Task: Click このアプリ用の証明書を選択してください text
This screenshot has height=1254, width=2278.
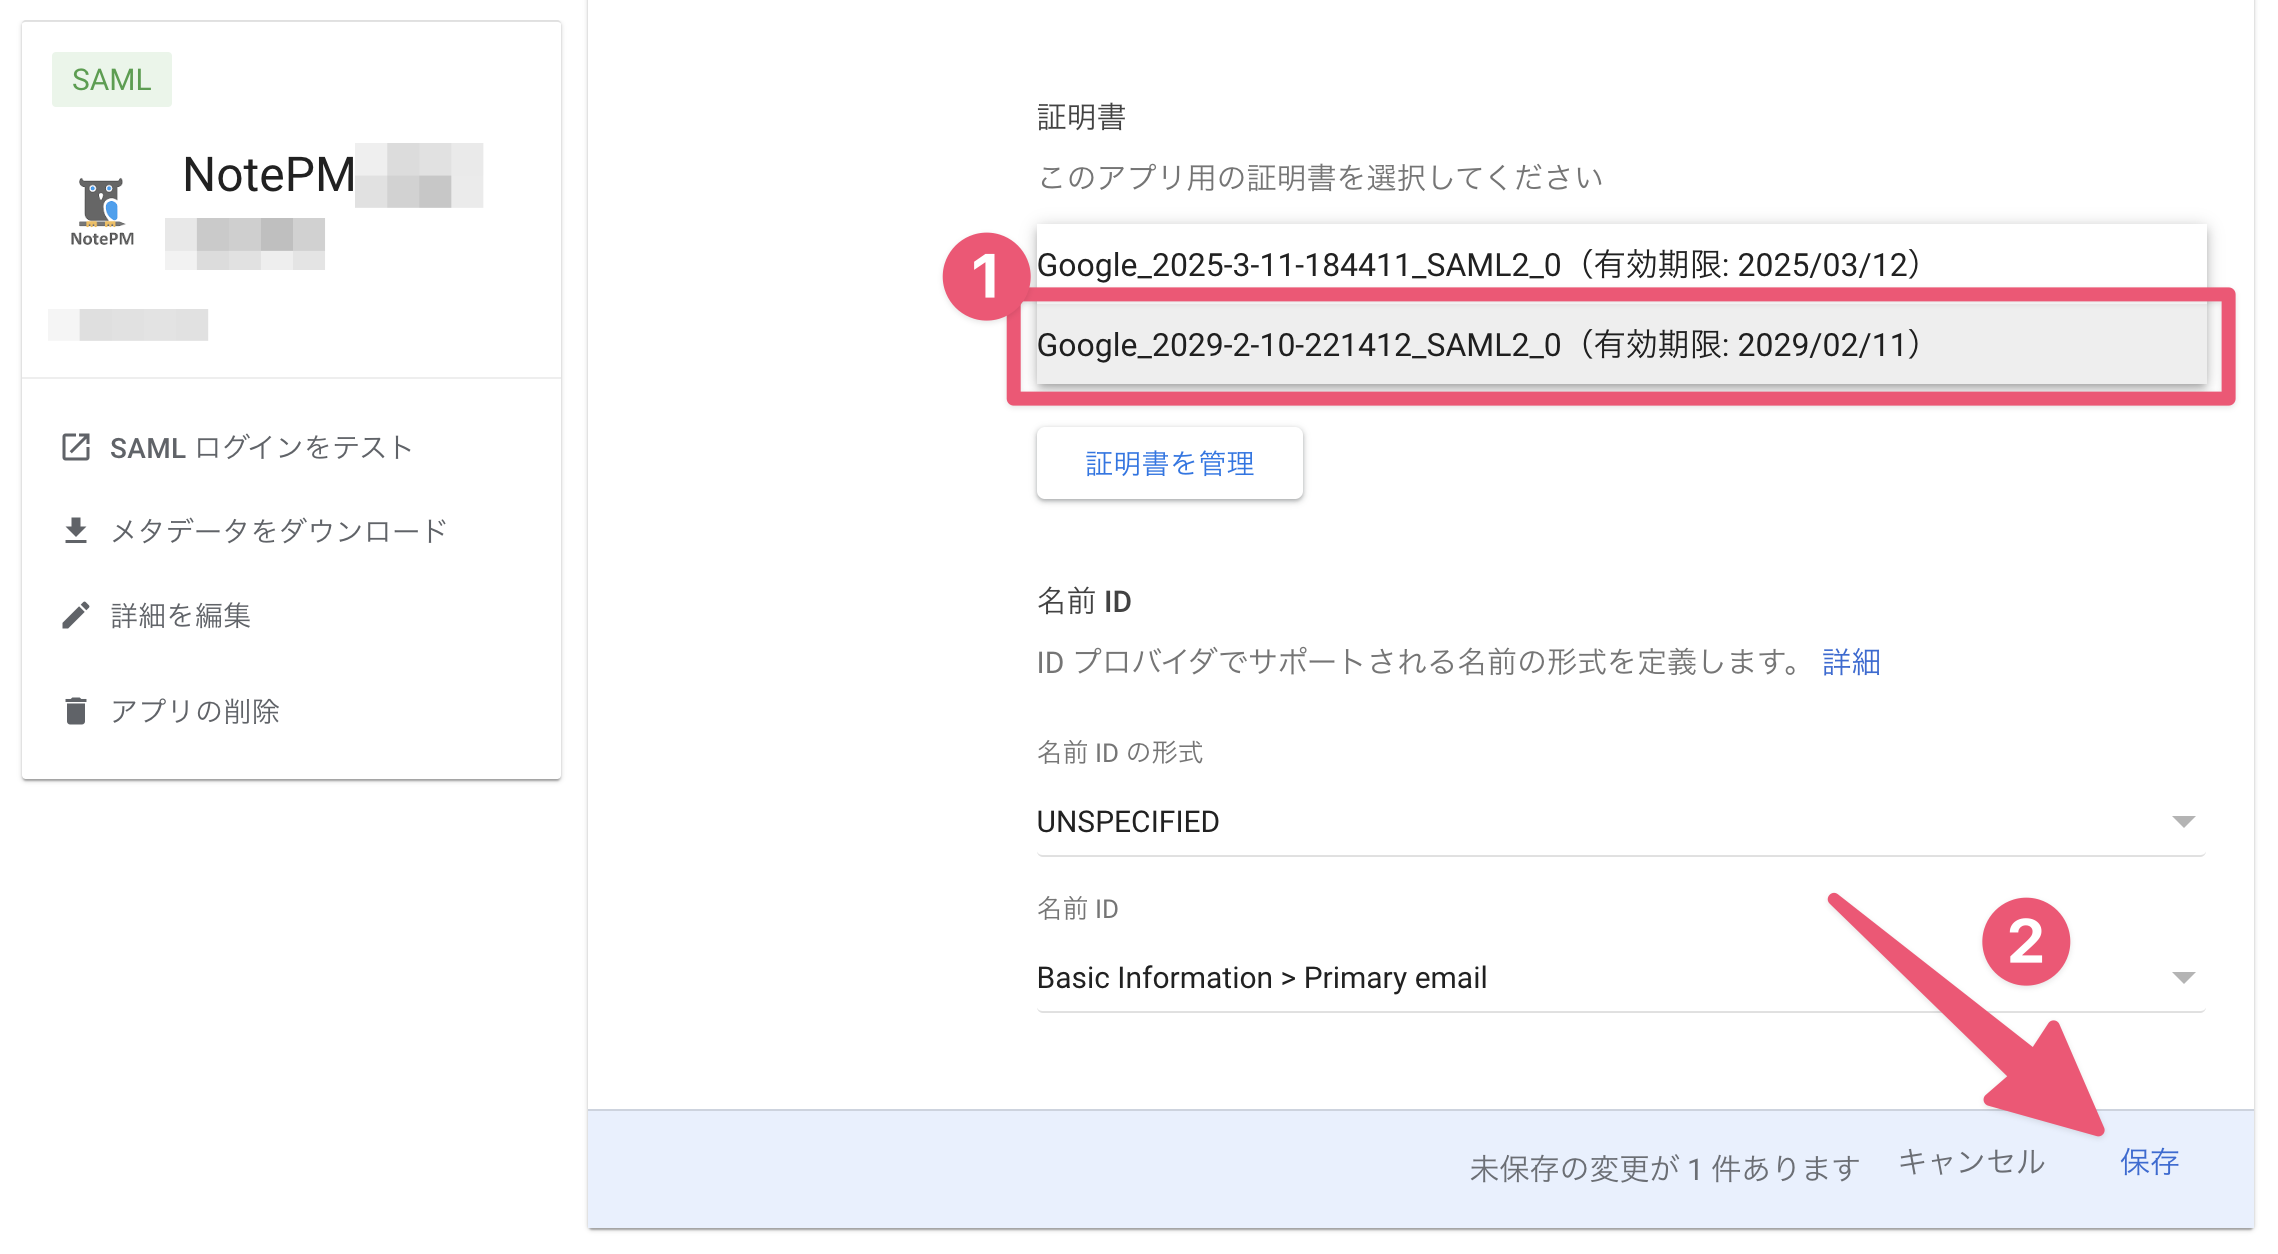Action: (x=1320, y=177)
